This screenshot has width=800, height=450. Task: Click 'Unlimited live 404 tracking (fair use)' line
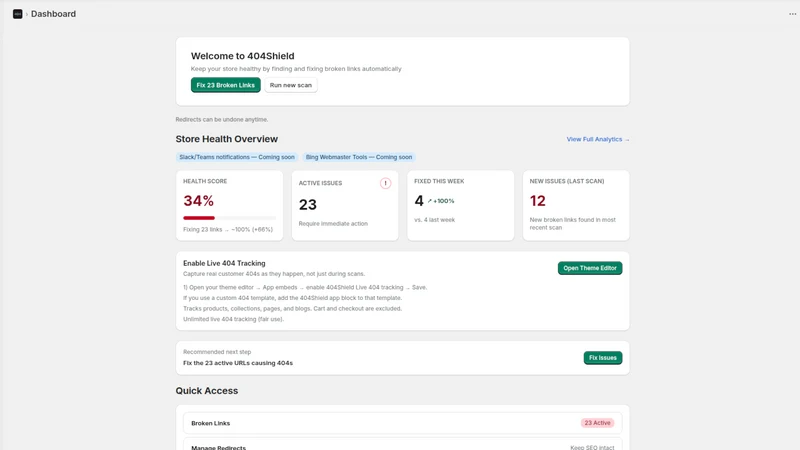tap(233, 319)
